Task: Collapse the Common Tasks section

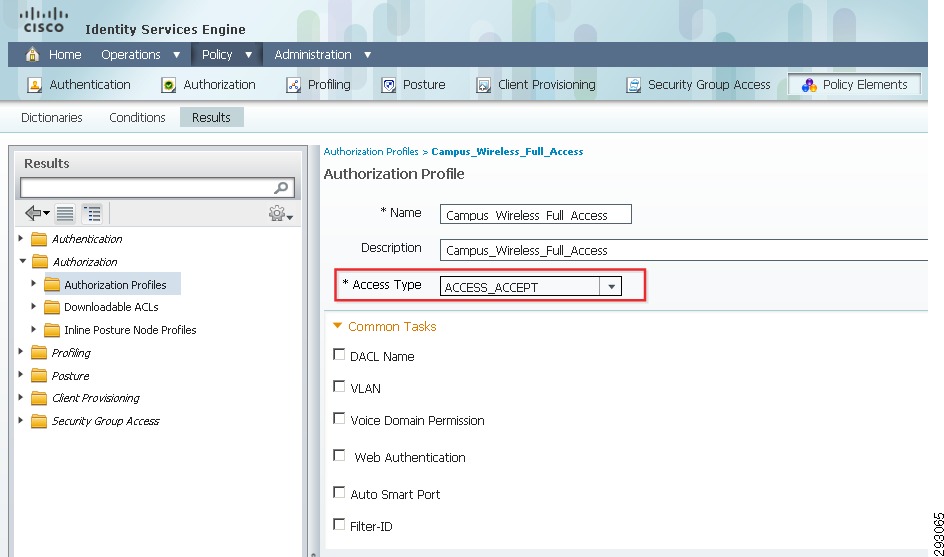Action: [338, 326]
